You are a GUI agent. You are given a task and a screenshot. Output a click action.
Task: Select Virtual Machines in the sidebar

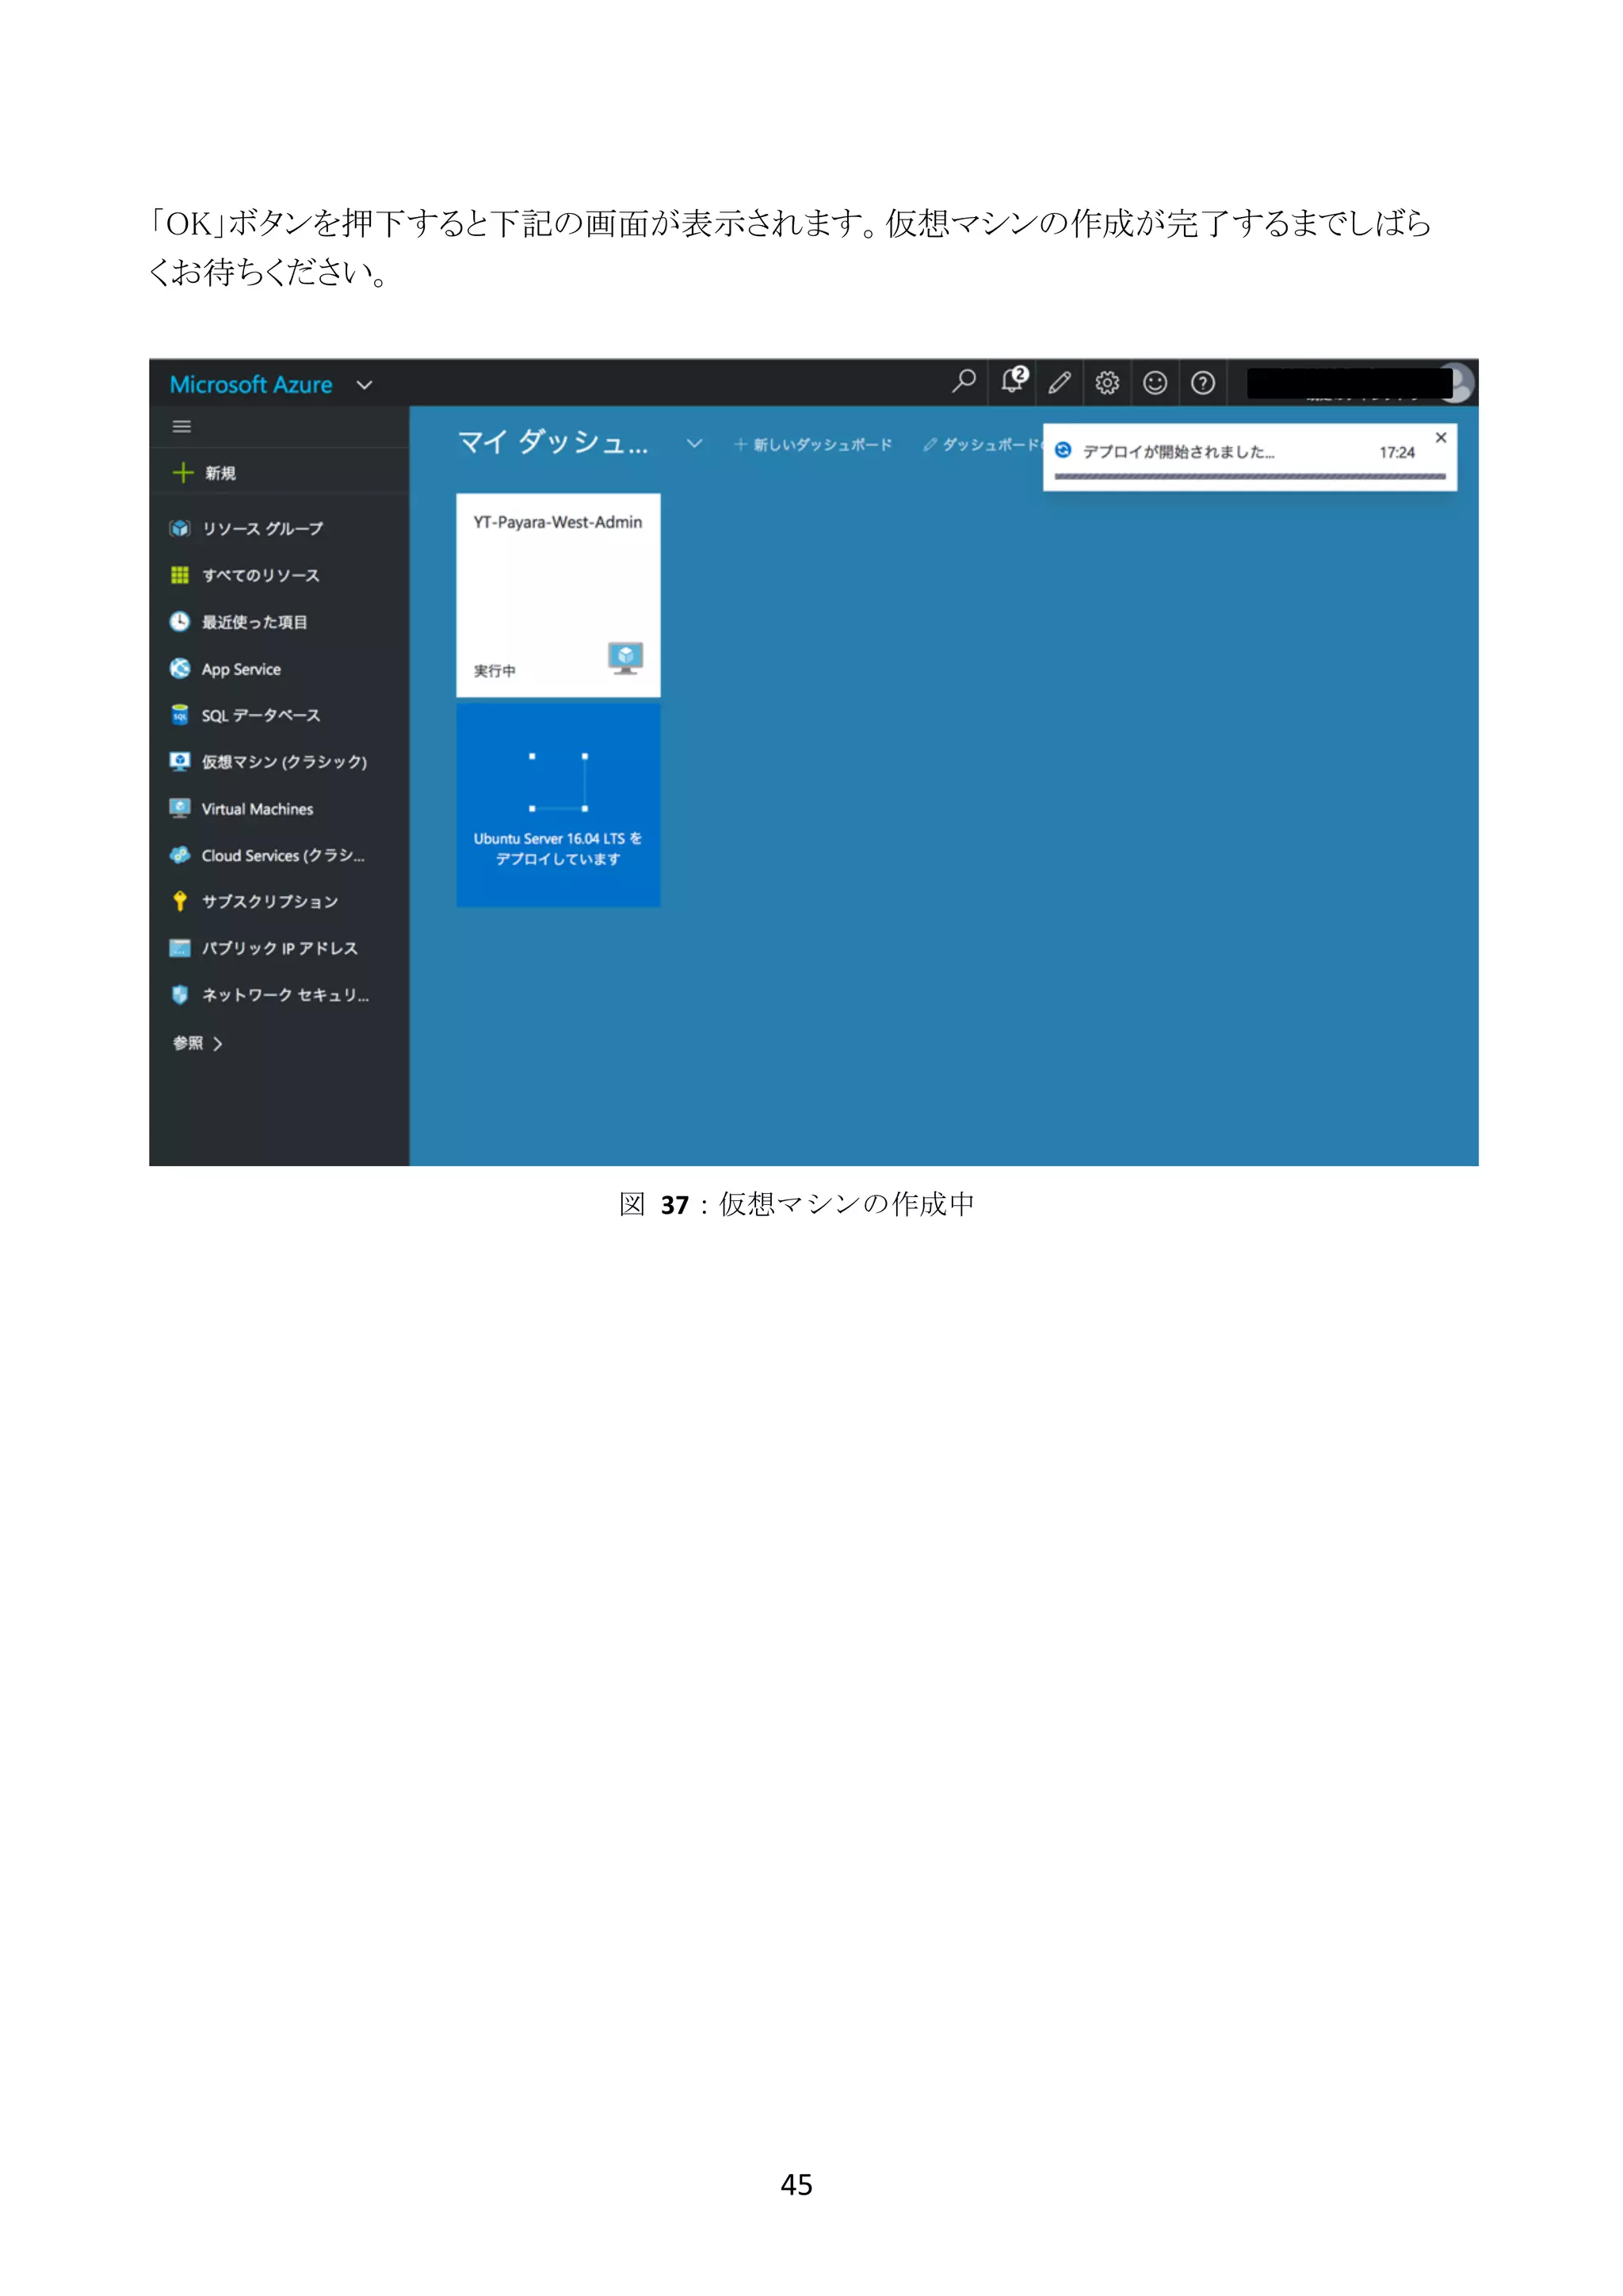257,809
